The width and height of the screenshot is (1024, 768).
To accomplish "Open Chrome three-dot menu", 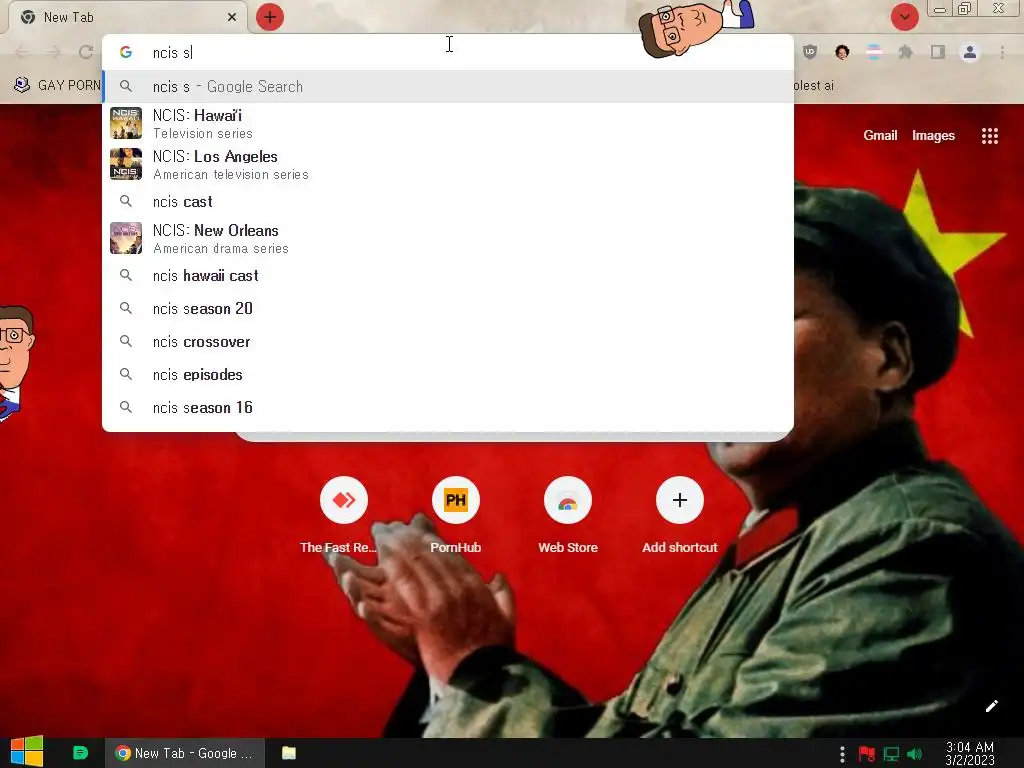I will (x=1002, y=52).
